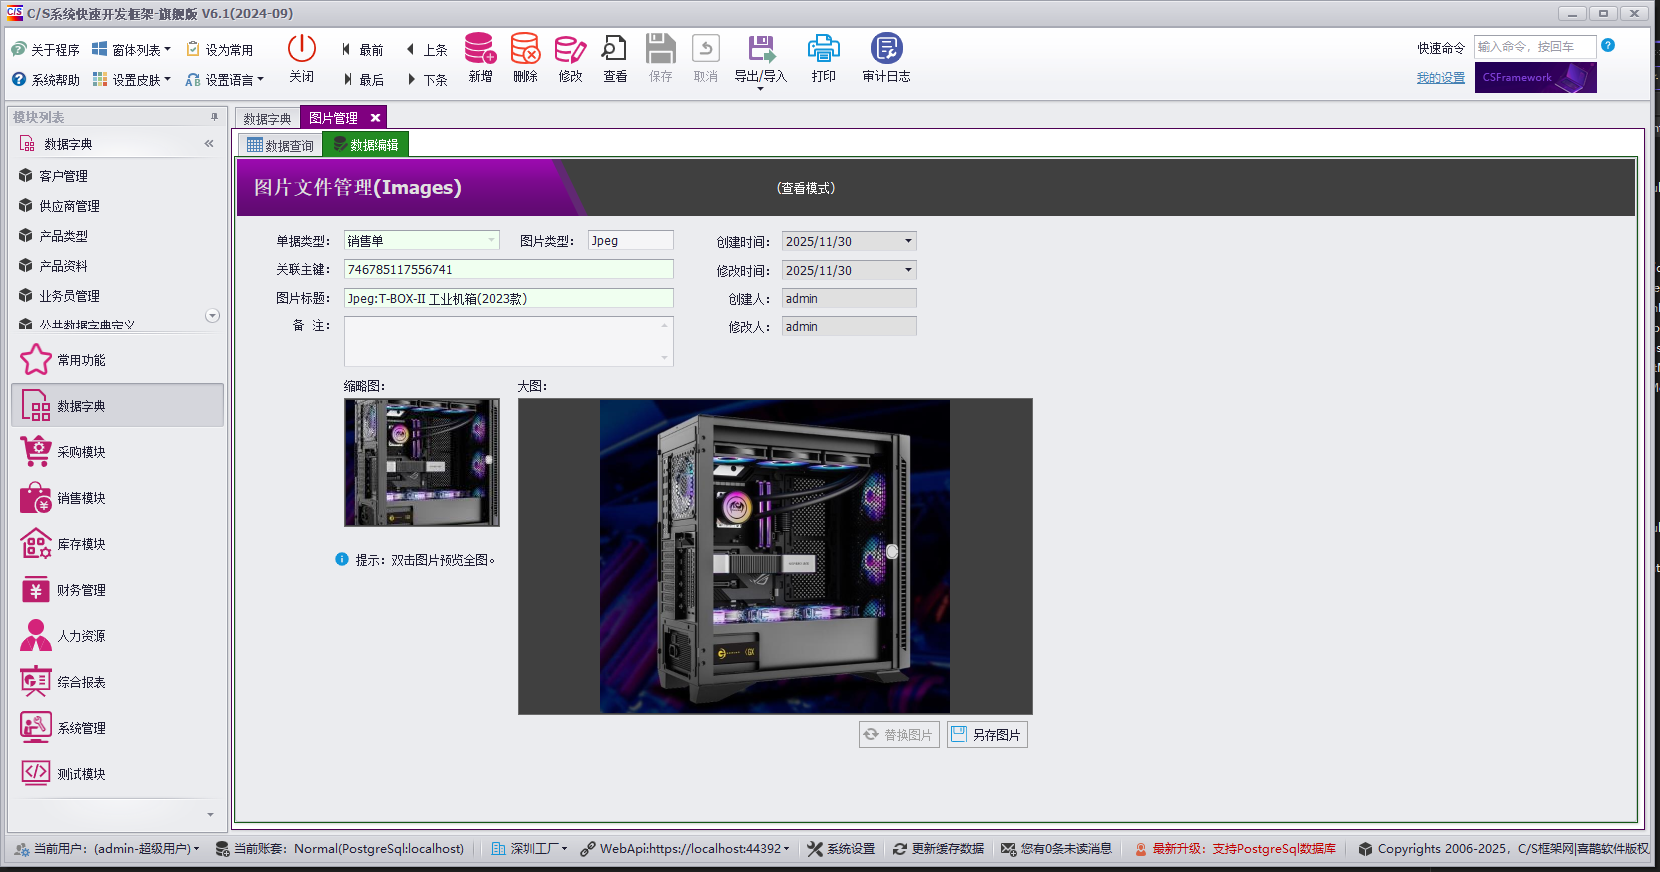Collapse the 数据字典 sidebar section
1660x872 pixels.
pyautogui.click(x=209, y=144)
